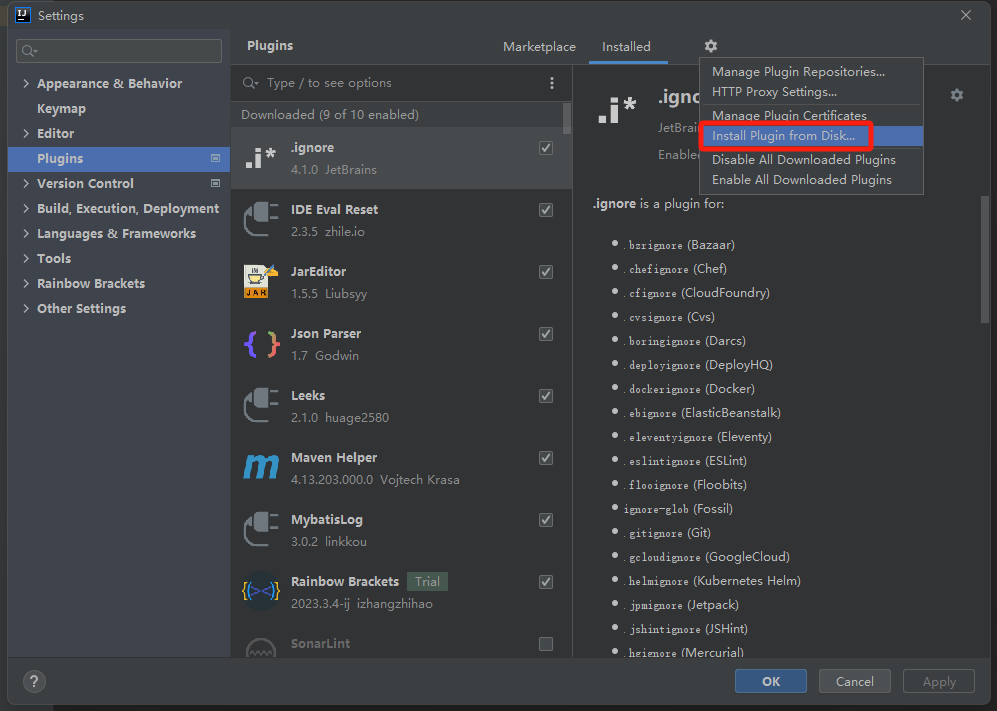
Task: Select Keymap in the settings tree
Action: (x=61, y=109)
